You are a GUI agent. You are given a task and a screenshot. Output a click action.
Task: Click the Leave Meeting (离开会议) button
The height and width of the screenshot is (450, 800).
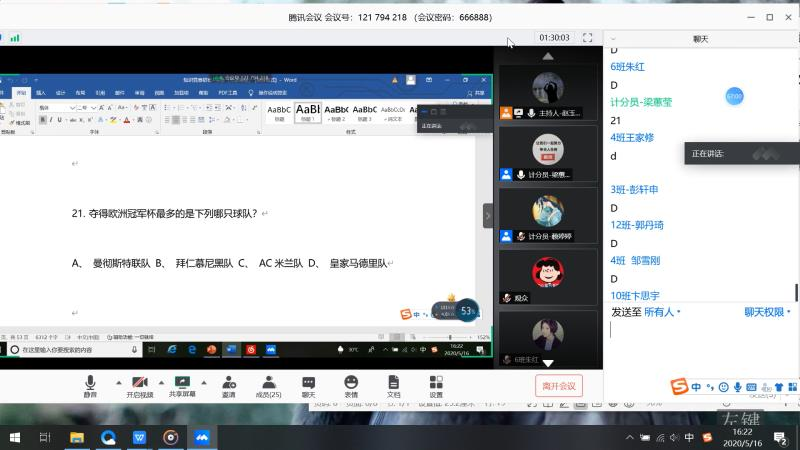click(x=559, y=386)
